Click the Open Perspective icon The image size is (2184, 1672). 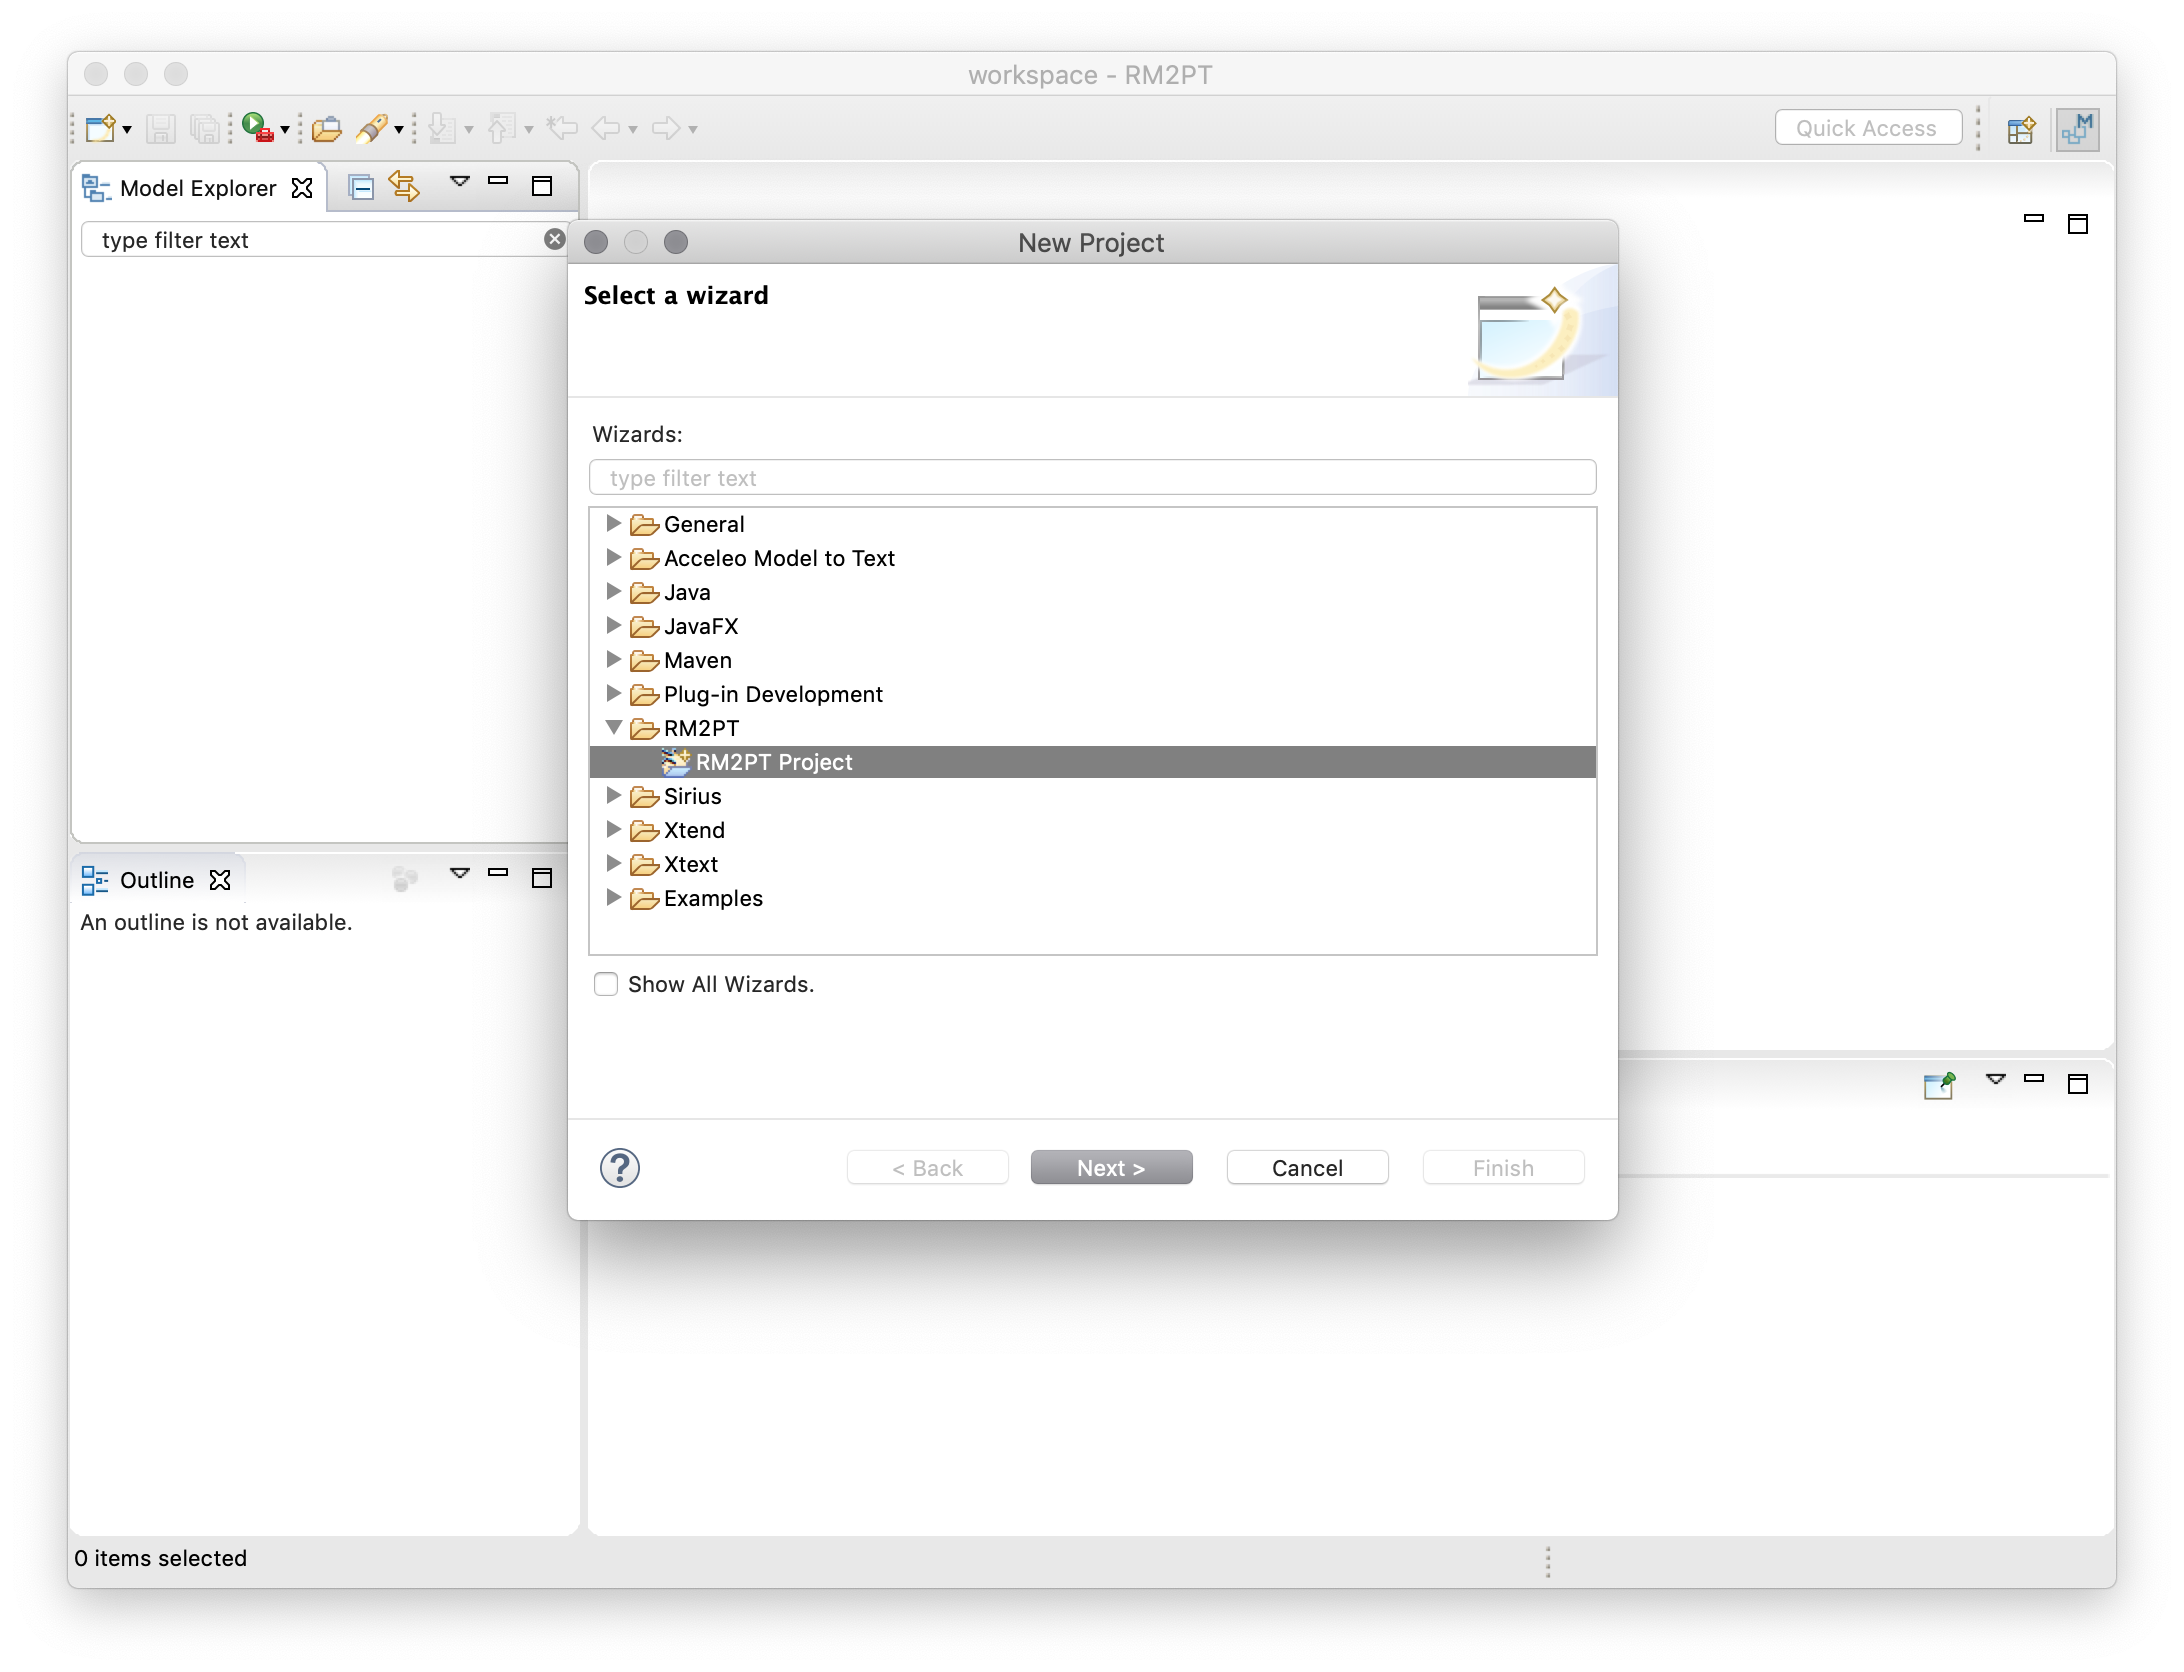click(2021, 130)
